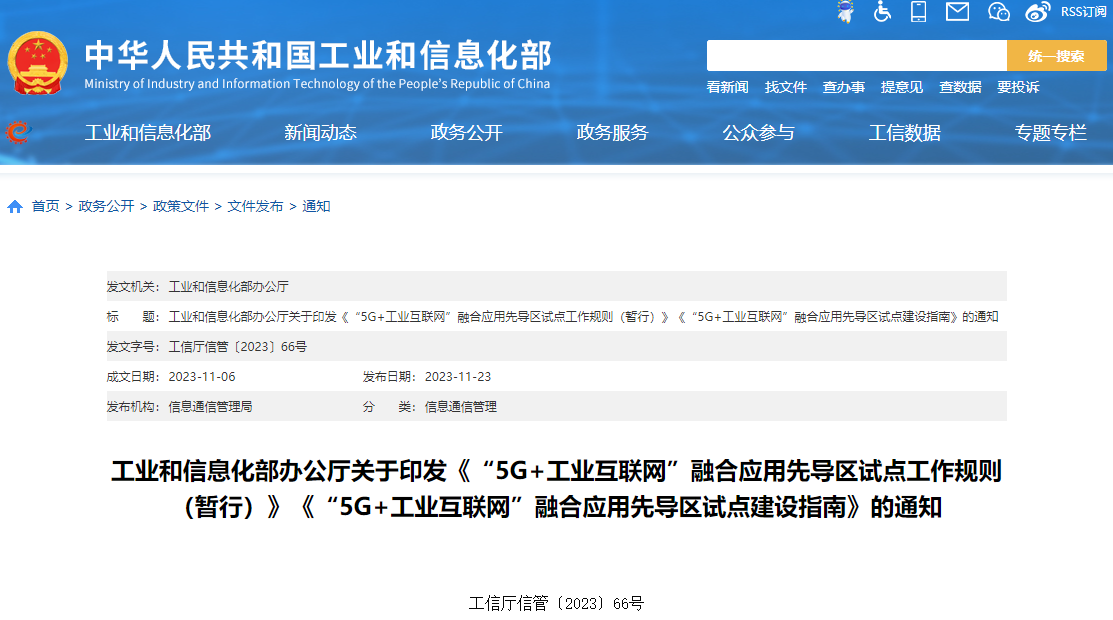
Task: Click the envelope mail icon
Action: [957, 11]
